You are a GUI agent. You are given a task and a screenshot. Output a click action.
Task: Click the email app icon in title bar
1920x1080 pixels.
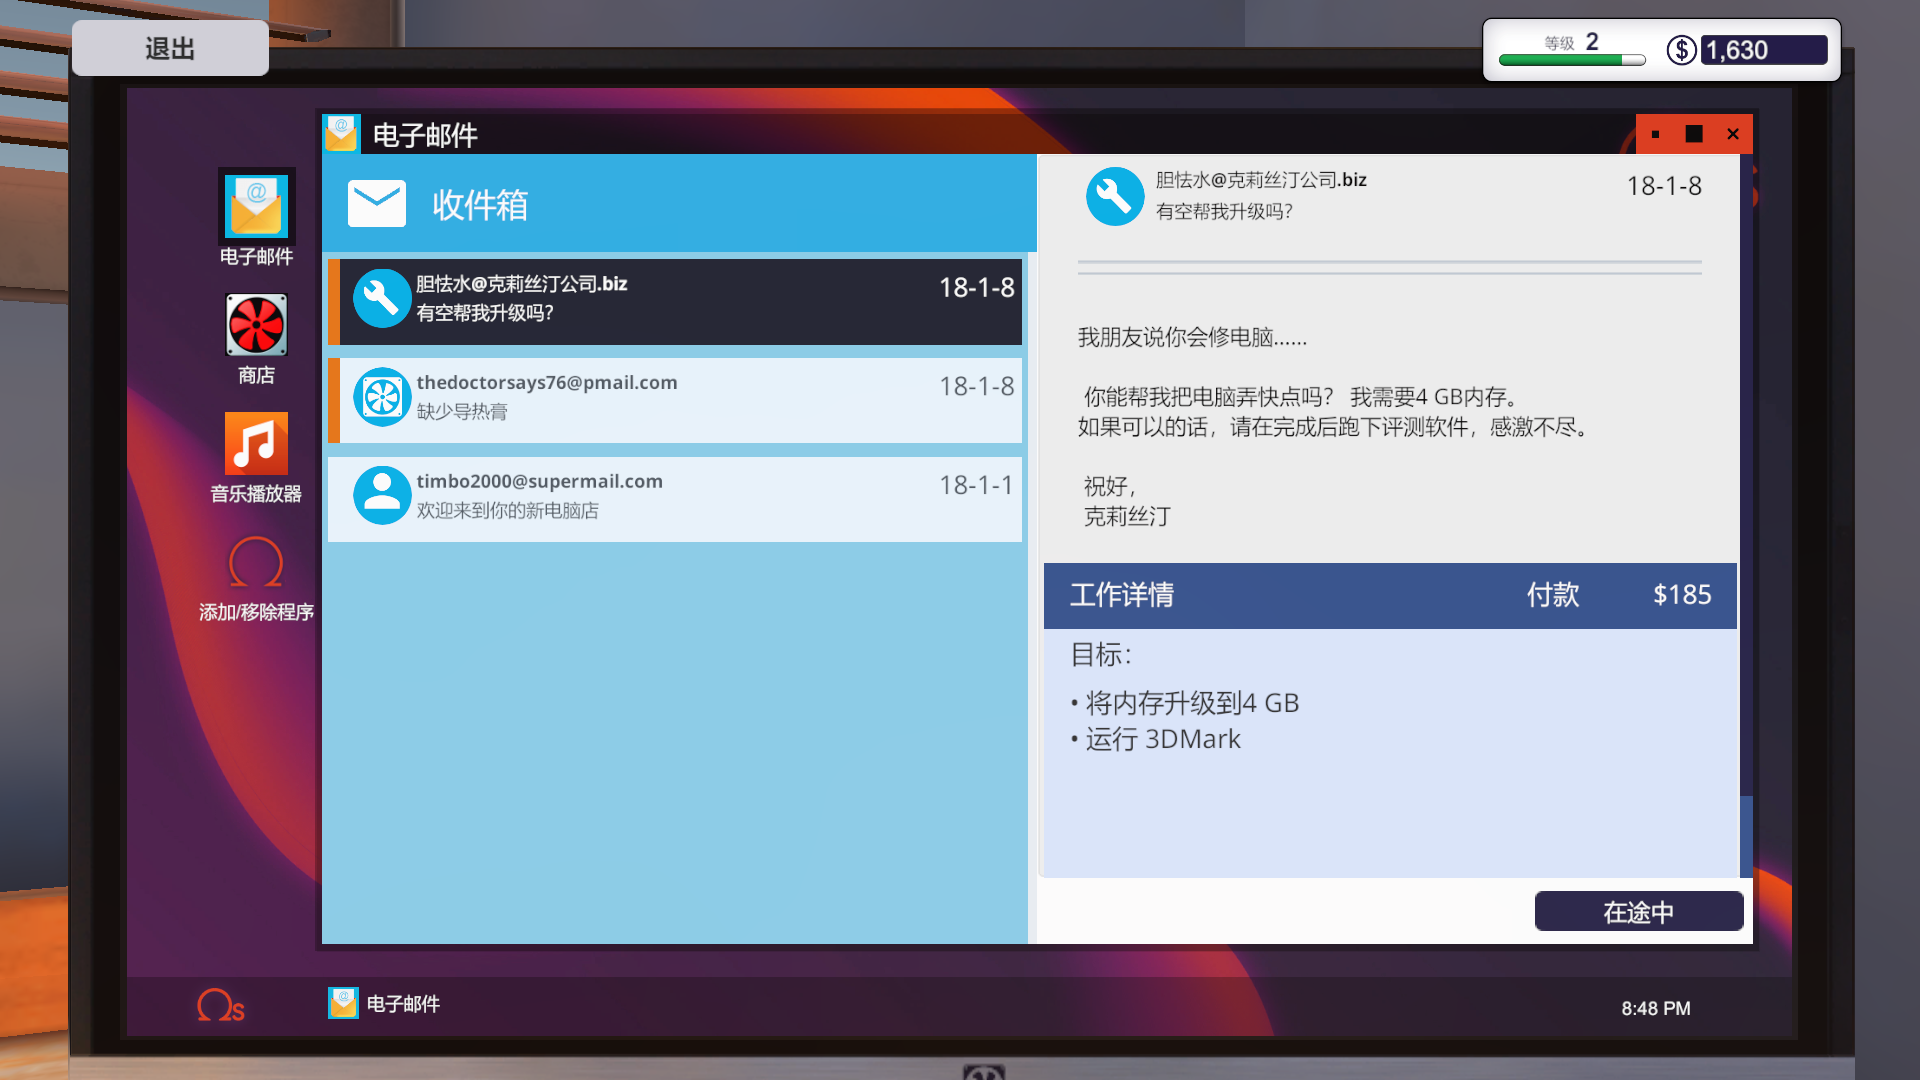click(341, 134)
